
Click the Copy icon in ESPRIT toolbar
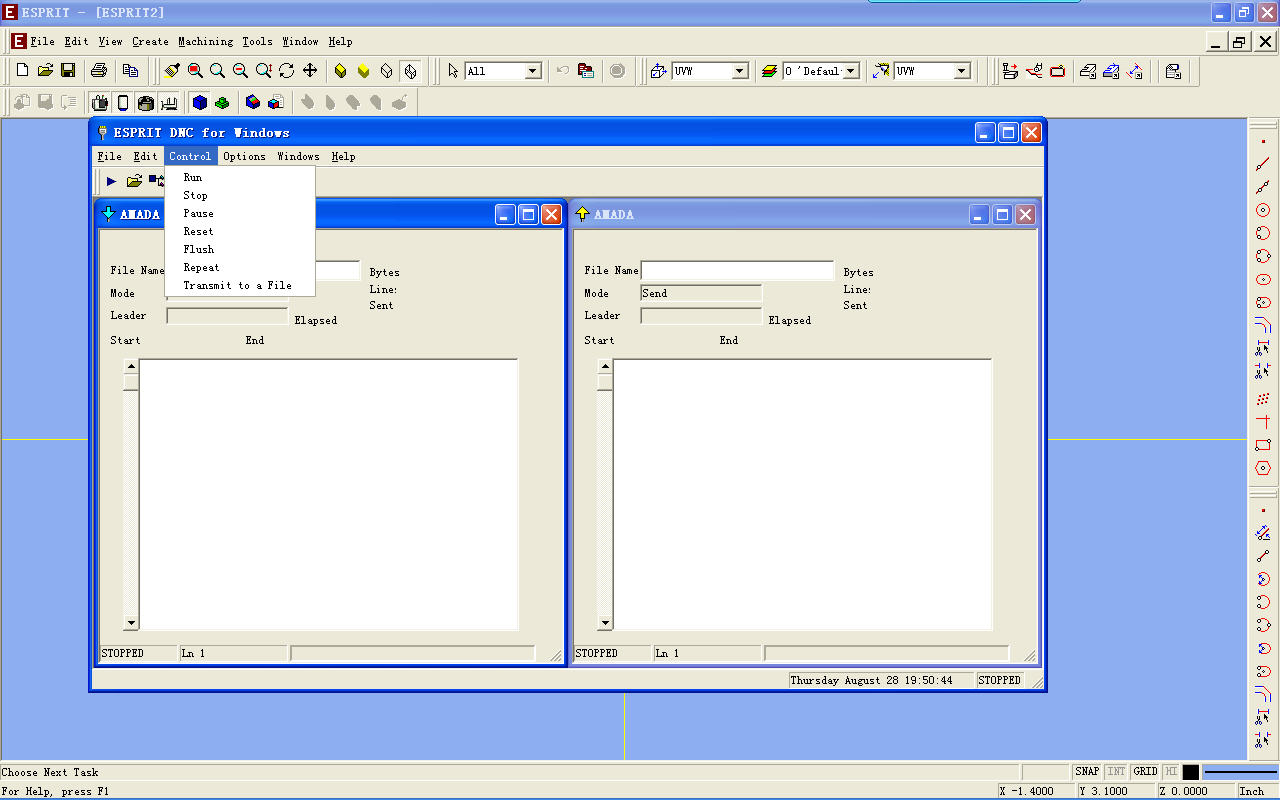click(x=130, y=70)
